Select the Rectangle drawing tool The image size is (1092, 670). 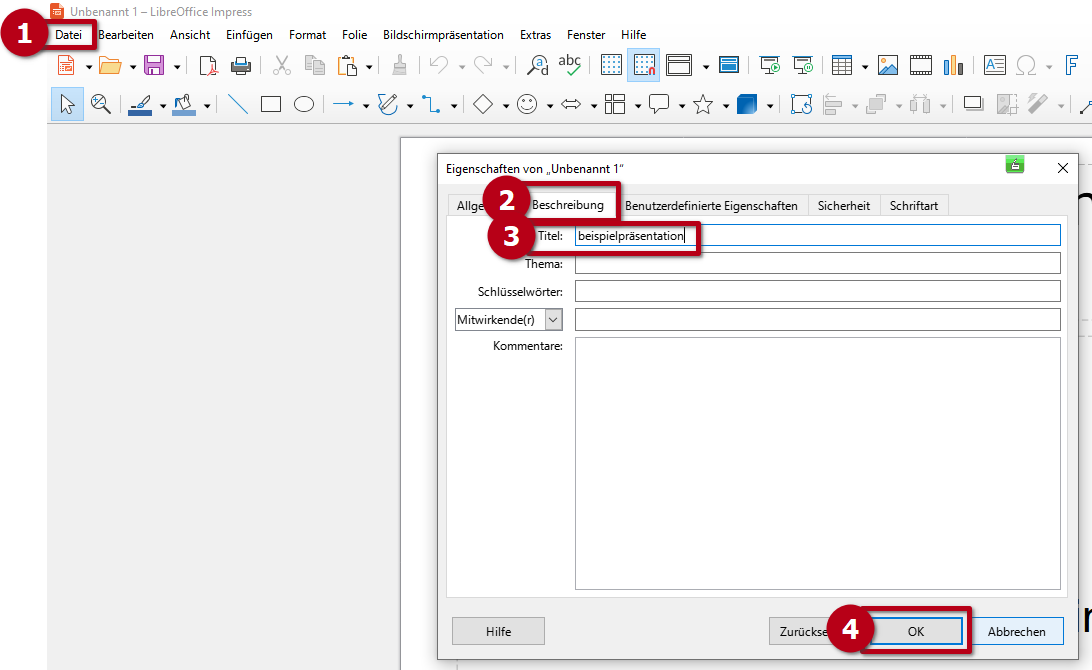coord(271,104)
